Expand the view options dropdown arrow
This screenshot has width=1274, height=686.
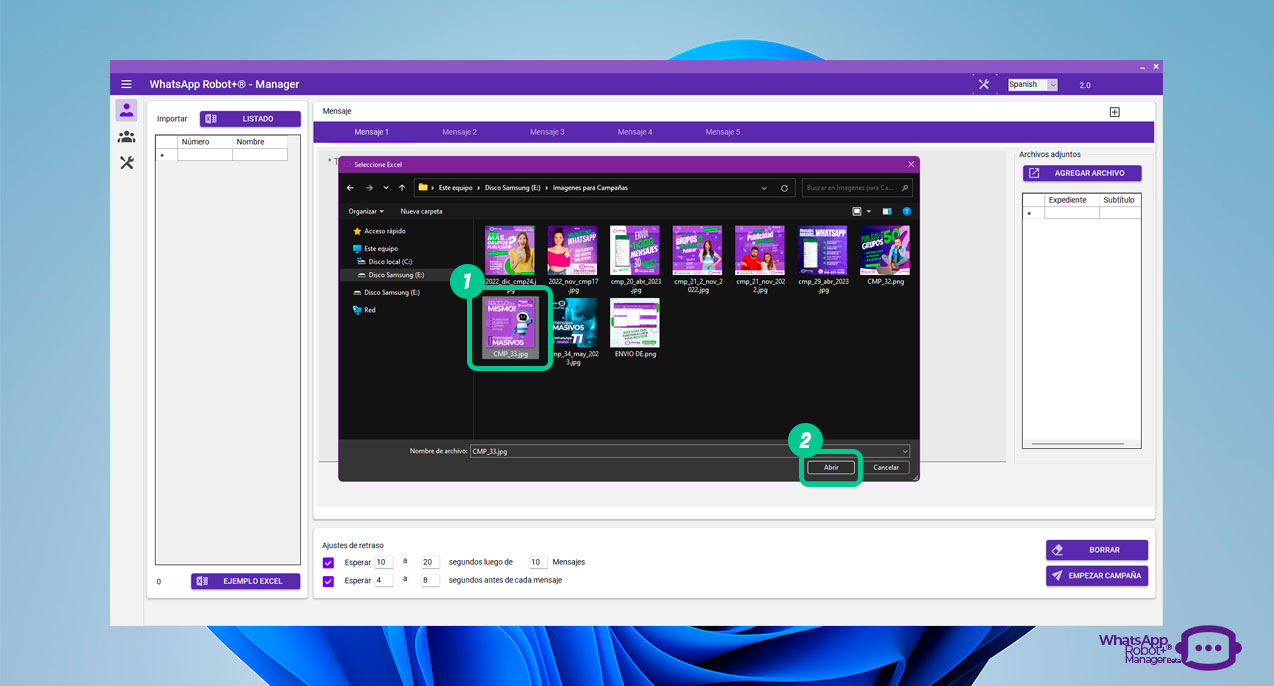(x=868, y=211)
